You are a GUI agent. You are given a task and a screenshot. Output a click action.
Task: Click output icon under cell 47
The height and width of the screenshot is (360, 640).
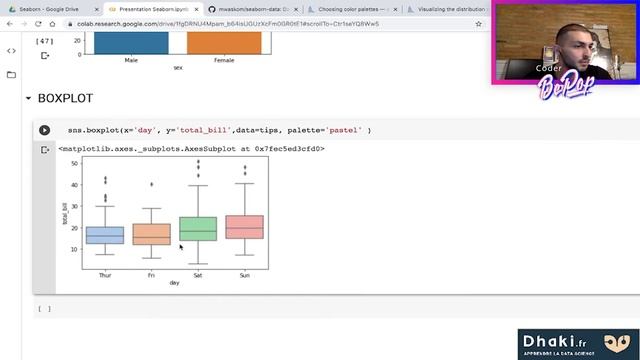[45, 56]
